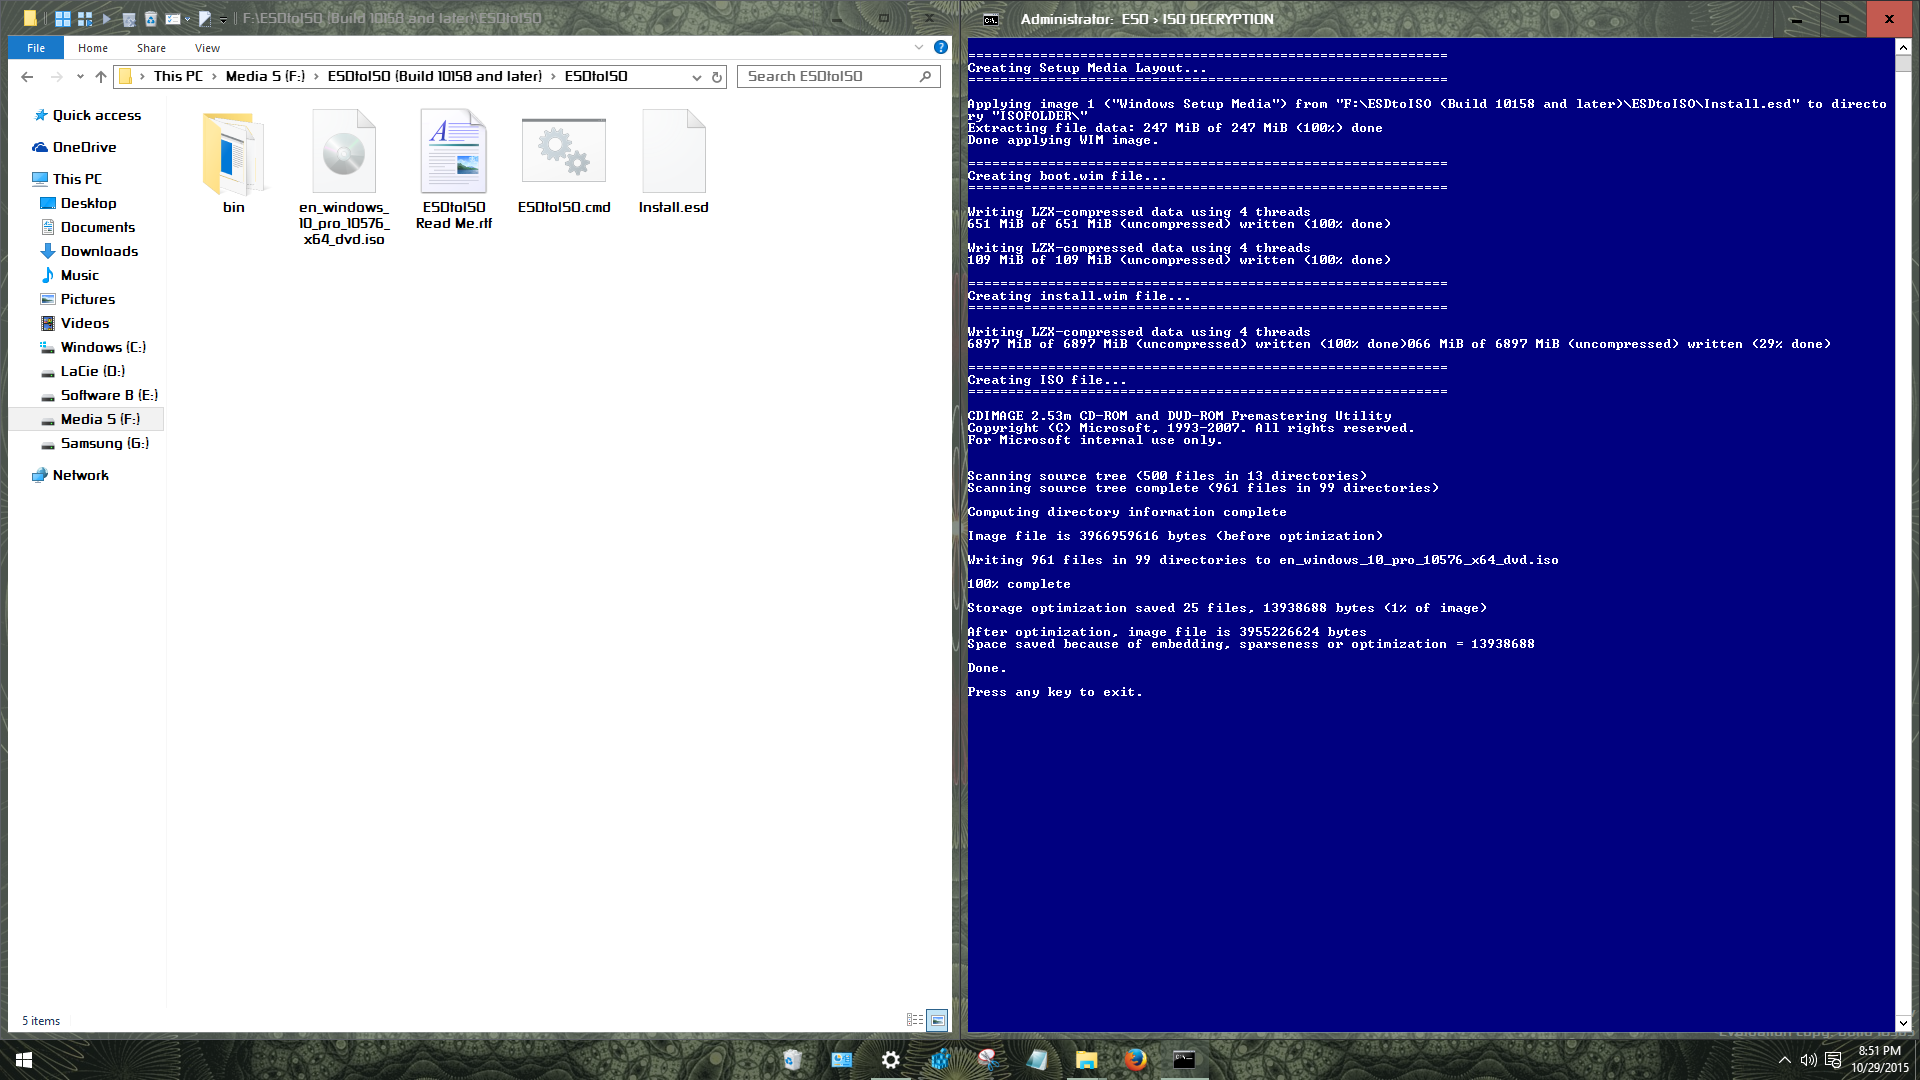Image resolution: width=1920 pixels, height=1080 pixels.
Task: Go forward in File Explorer
Action: pyautogui.click(x=56, y=77)
